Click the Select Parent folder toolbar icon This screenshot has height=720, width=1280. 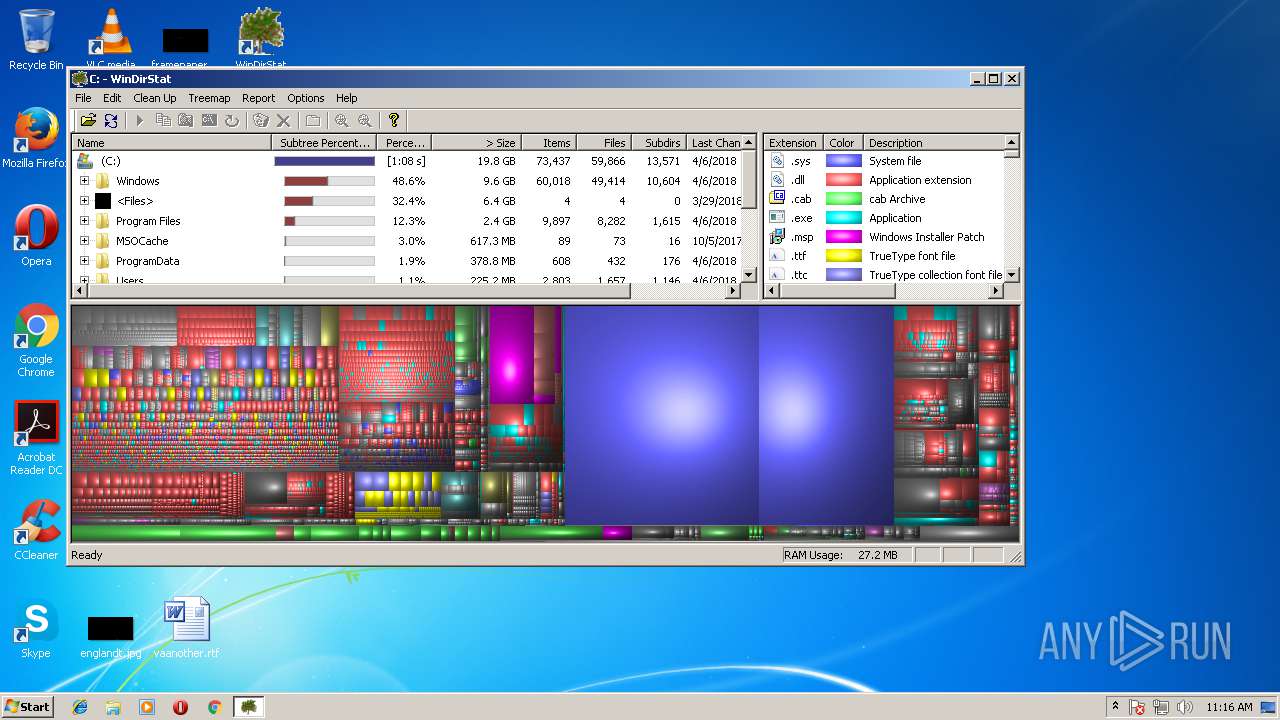(313, 120)
